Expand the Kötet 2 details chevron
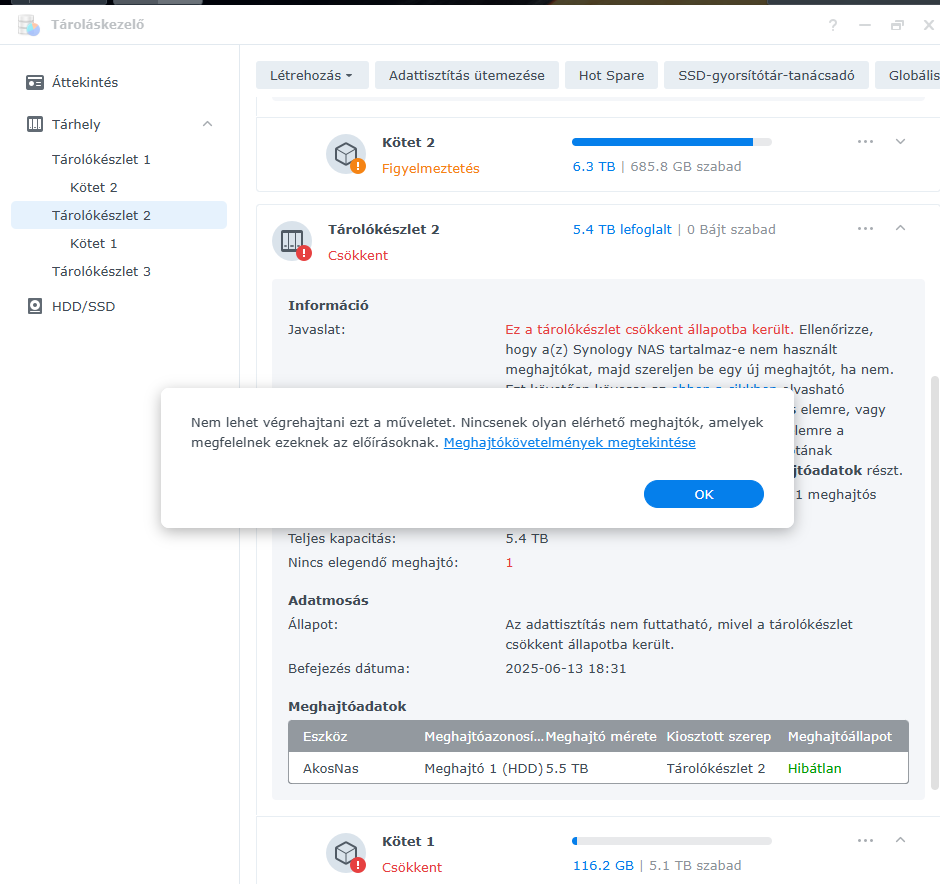The height and width of the screenshot is (884, 940). pyautogui.click(x=900, y=141)
